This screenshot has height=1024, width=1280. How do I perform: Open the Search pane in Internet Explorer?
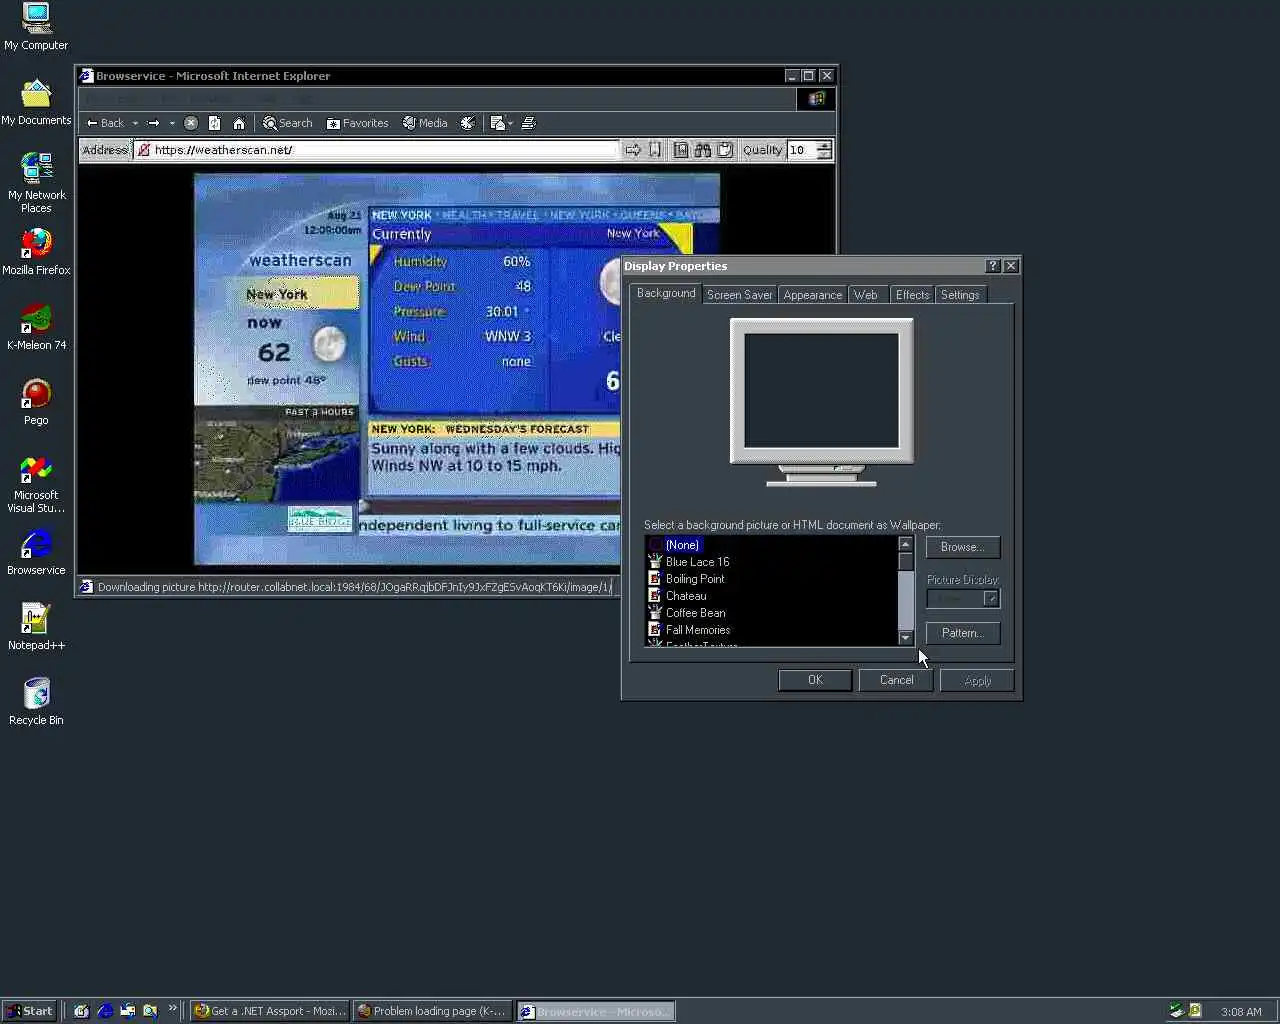click(x=288, y=123)
